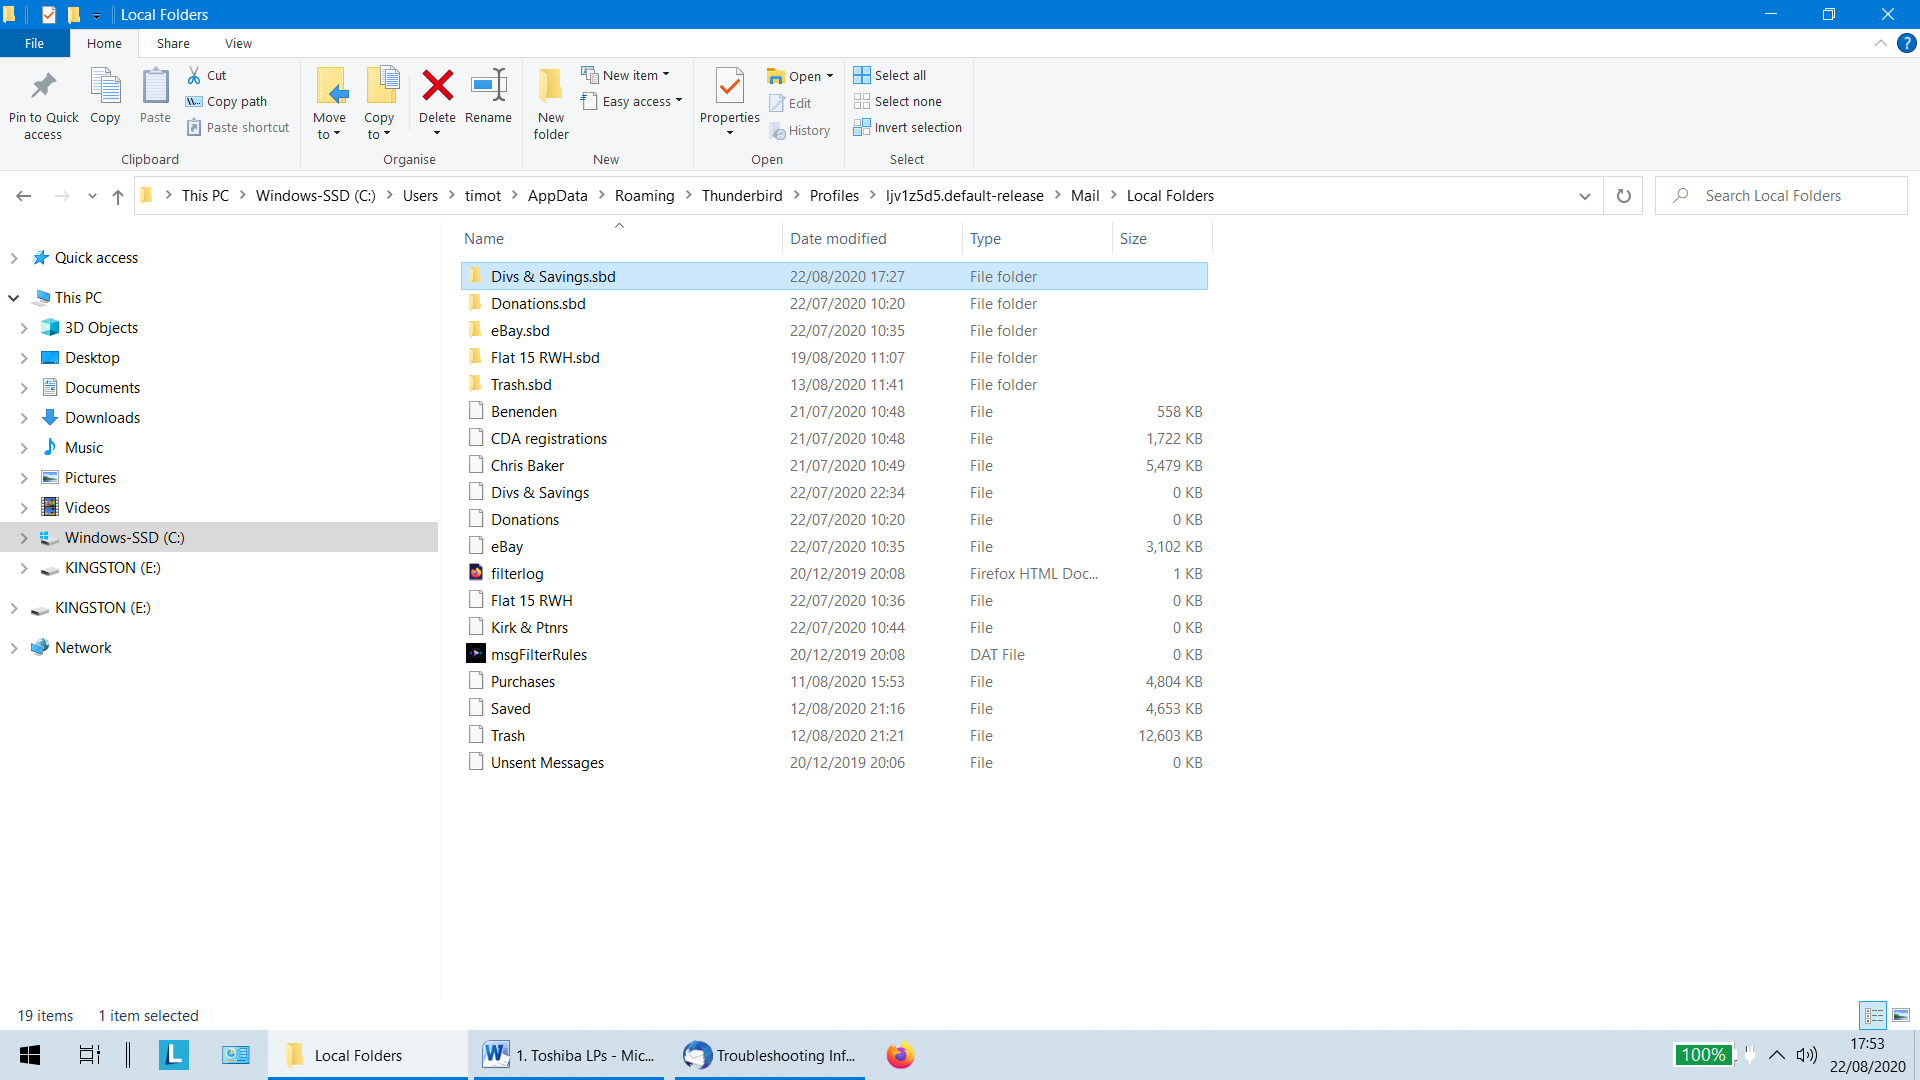Open the File menu tab

tap(34, 43)
